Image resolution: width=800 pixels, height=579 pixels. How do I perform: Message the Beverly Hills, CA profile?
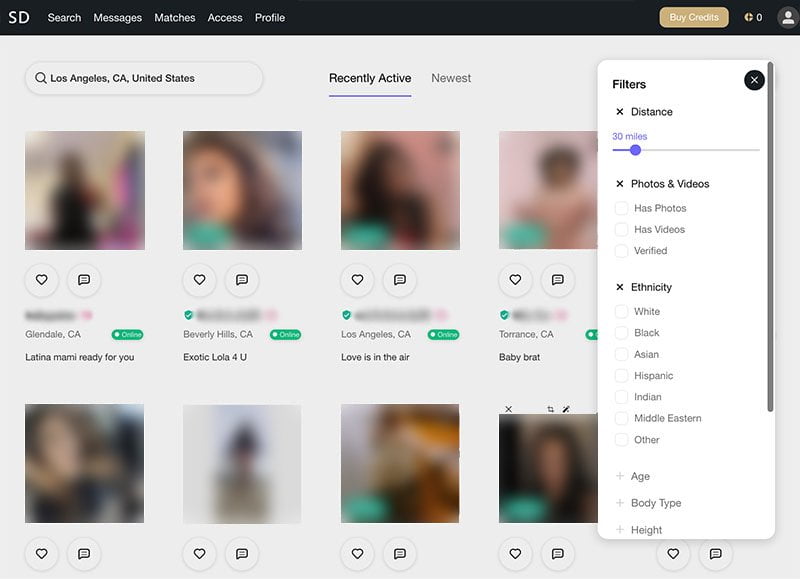tap(242, 280)
